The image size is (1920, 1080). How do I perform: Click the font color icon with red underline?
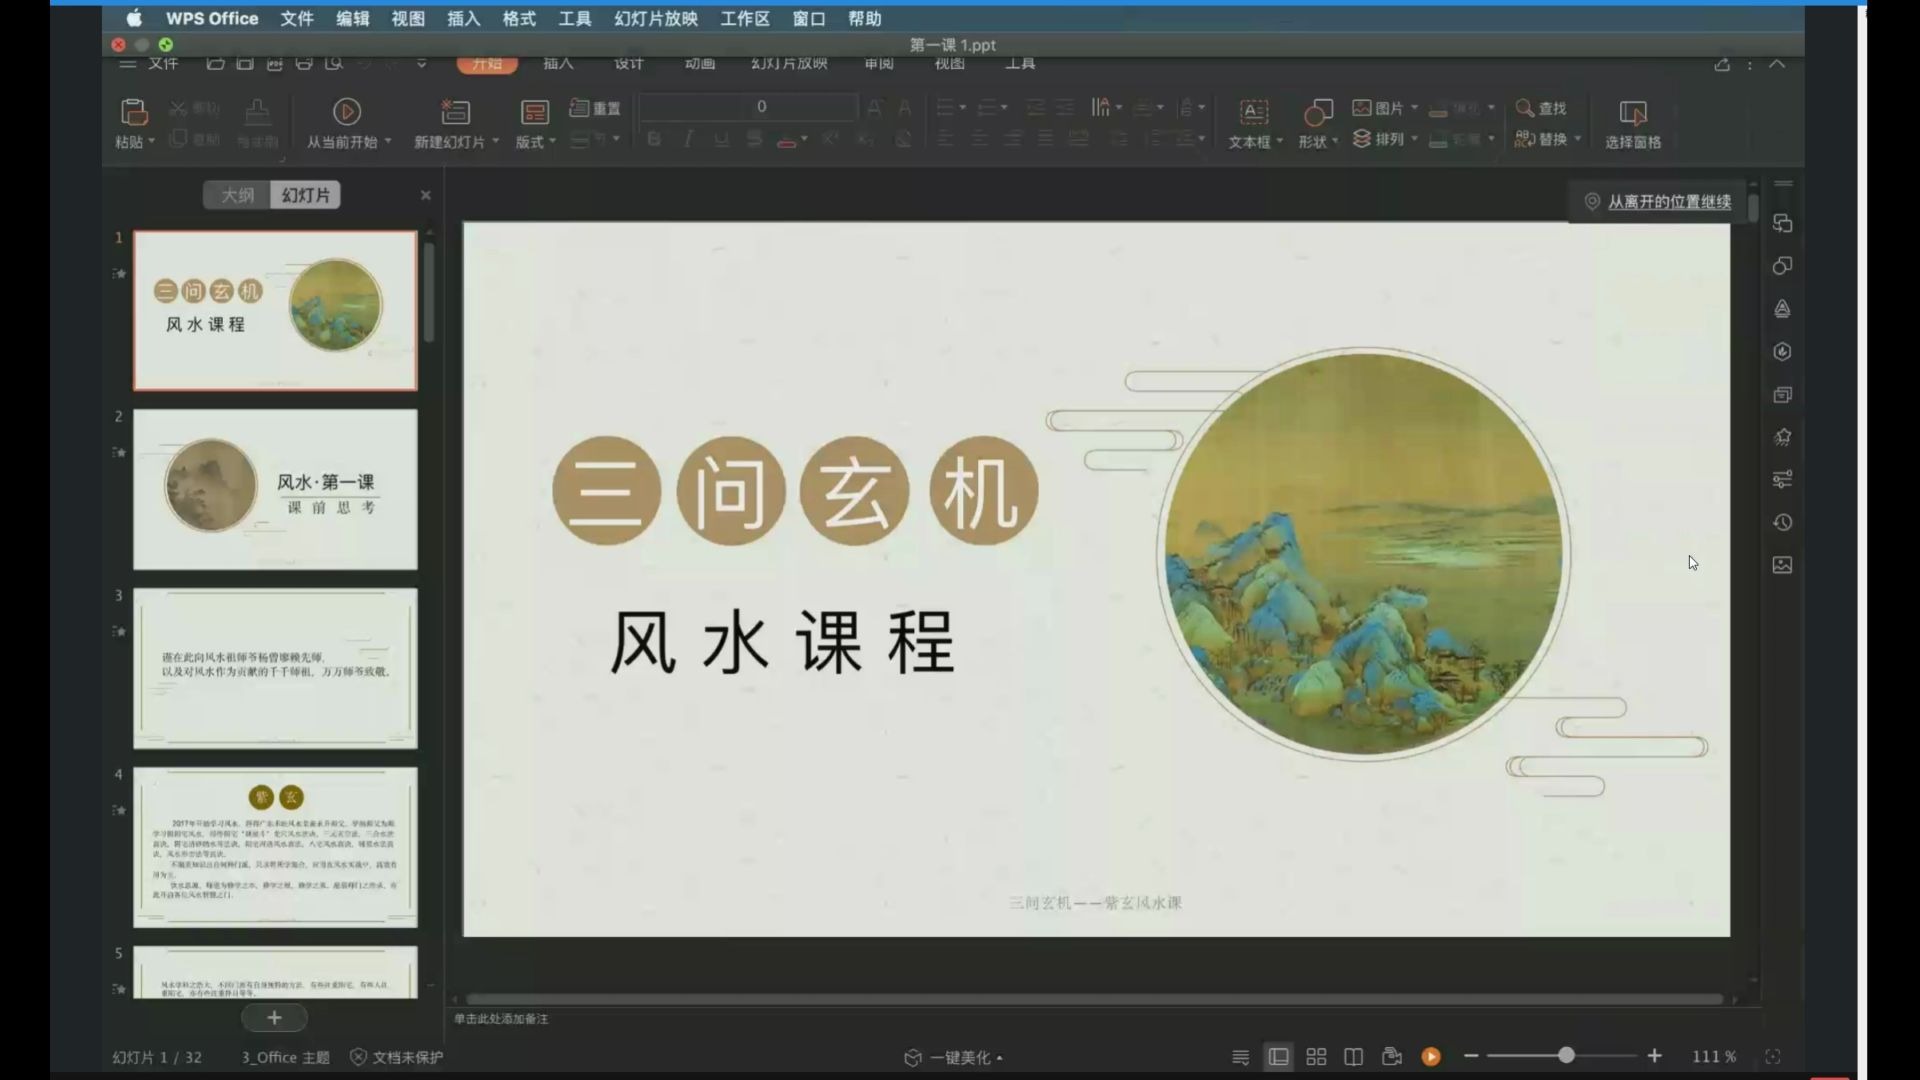click(787, 139)
